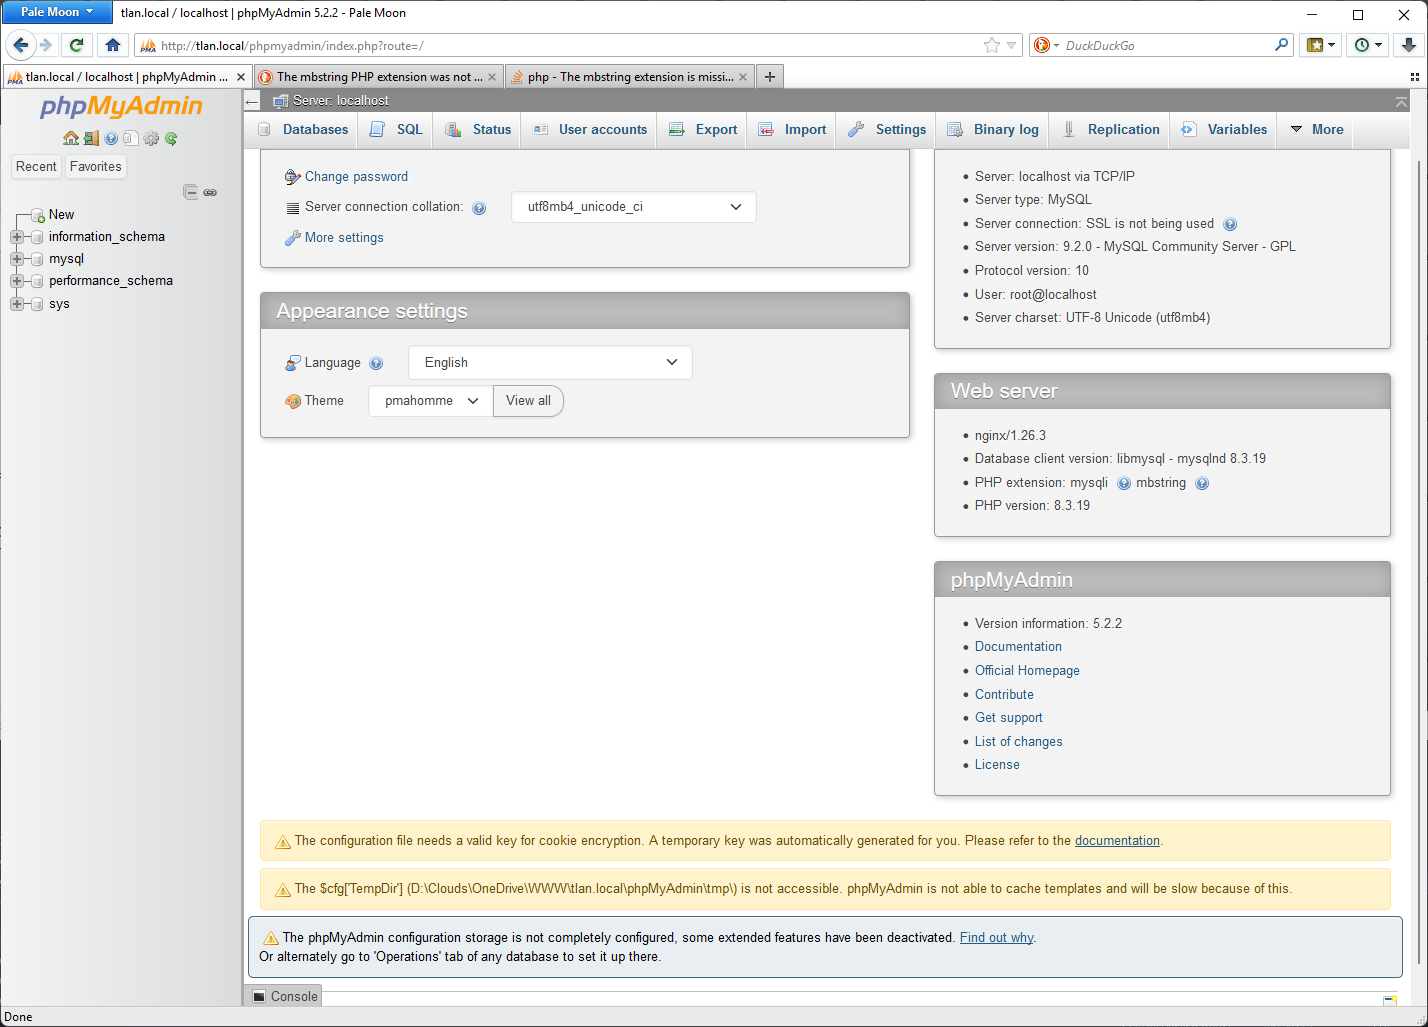Image resolution: width=1428 pixels, height=1027 pixels.
Task: Open the Variables tab
Action: 1224,130
